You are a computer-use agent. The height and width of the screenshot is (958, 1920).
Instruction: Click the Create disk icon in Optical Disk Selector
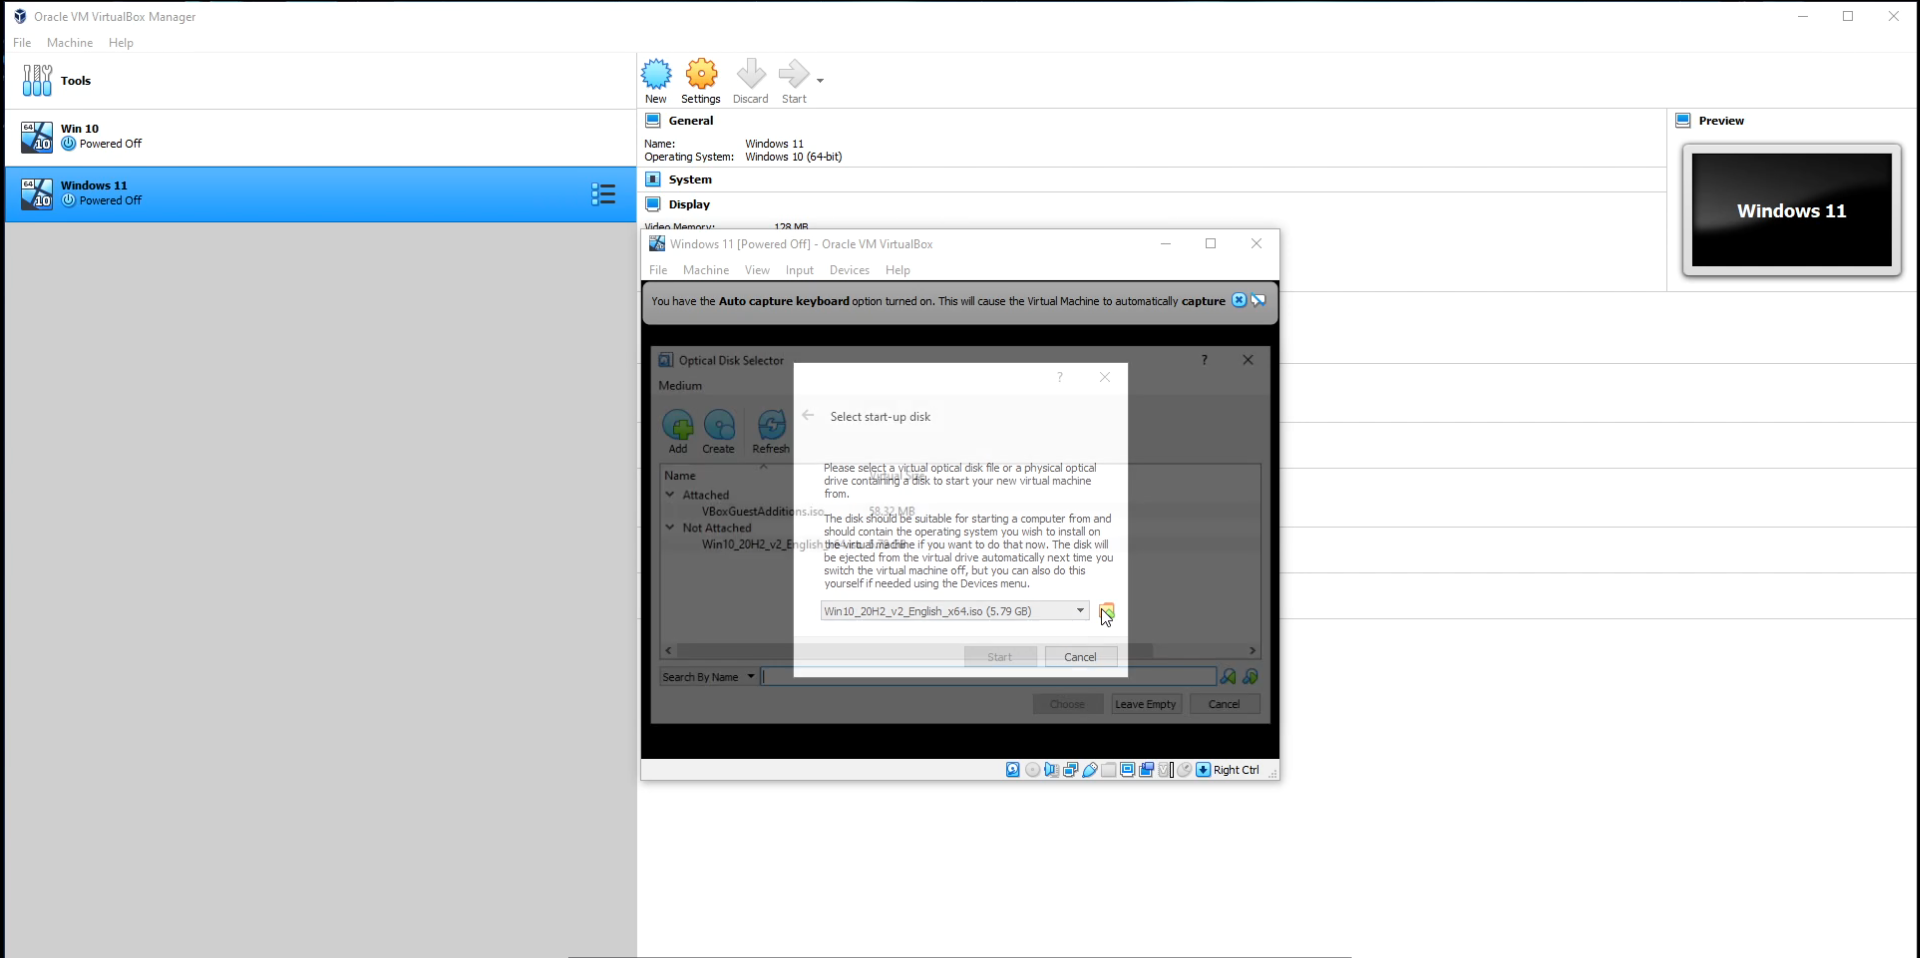(x=719, y=432)
